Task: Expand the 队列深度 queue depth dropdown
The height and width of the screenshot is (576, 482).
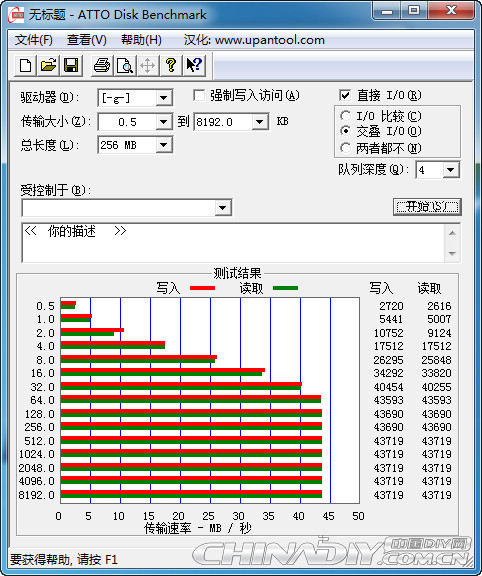Action: (x=450, y=170)
